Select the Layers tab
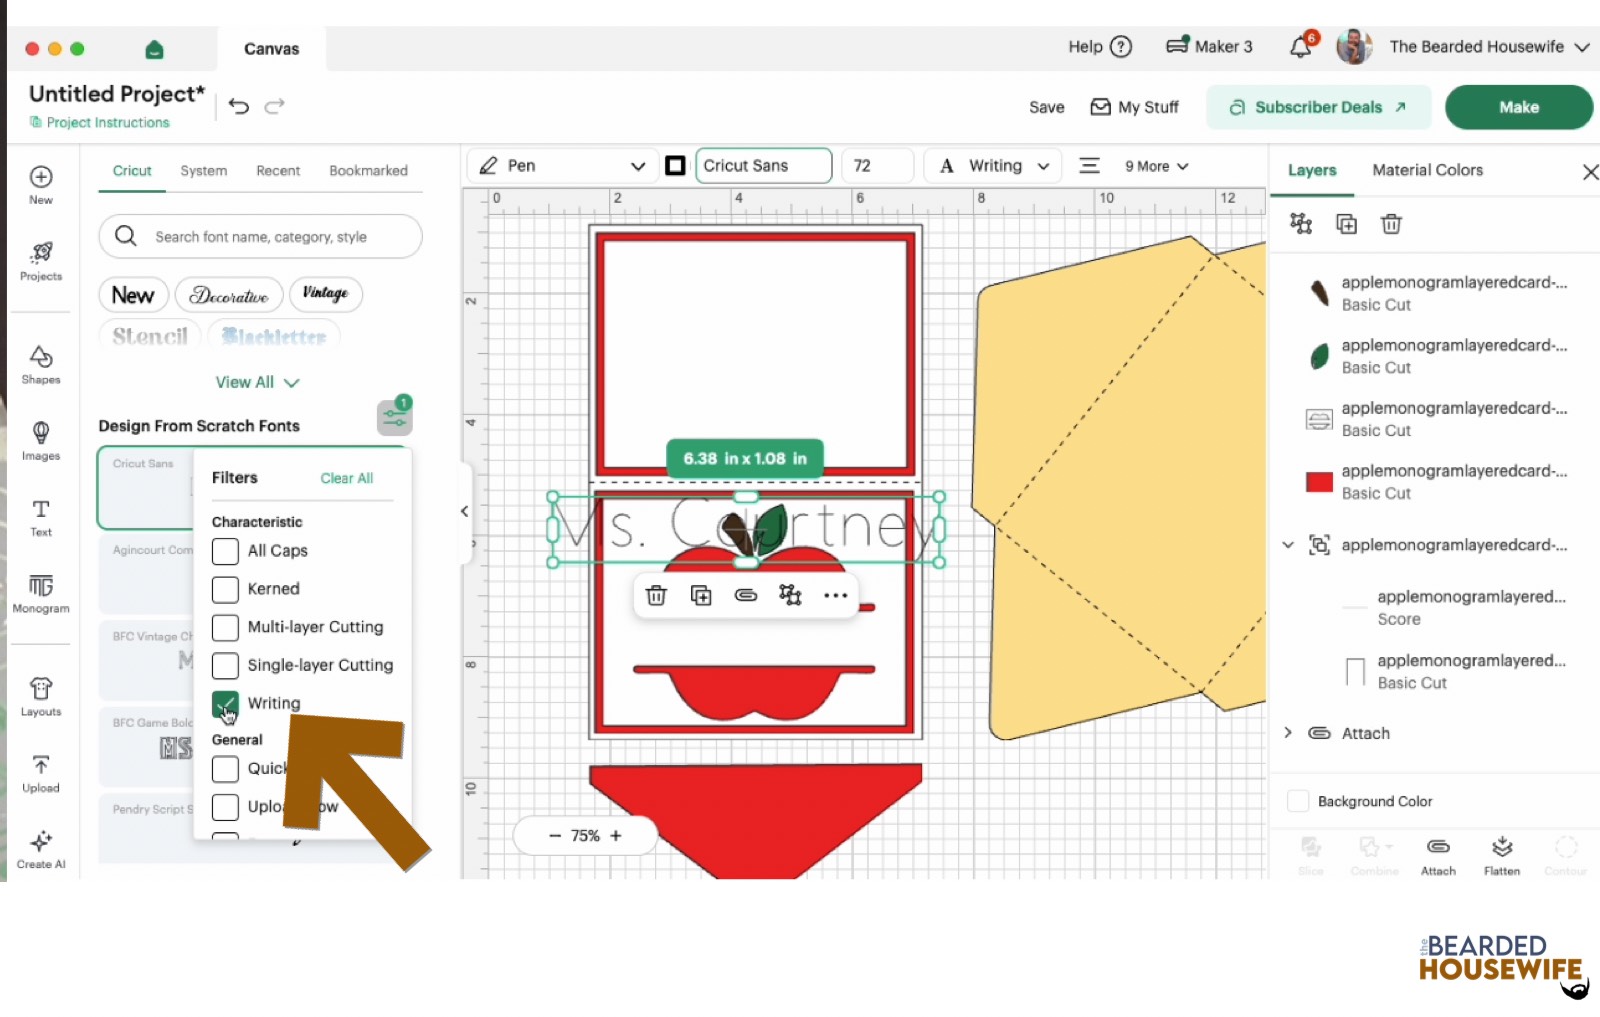This screenshot has width=1600, height=1017. [x=1312, y=170]
